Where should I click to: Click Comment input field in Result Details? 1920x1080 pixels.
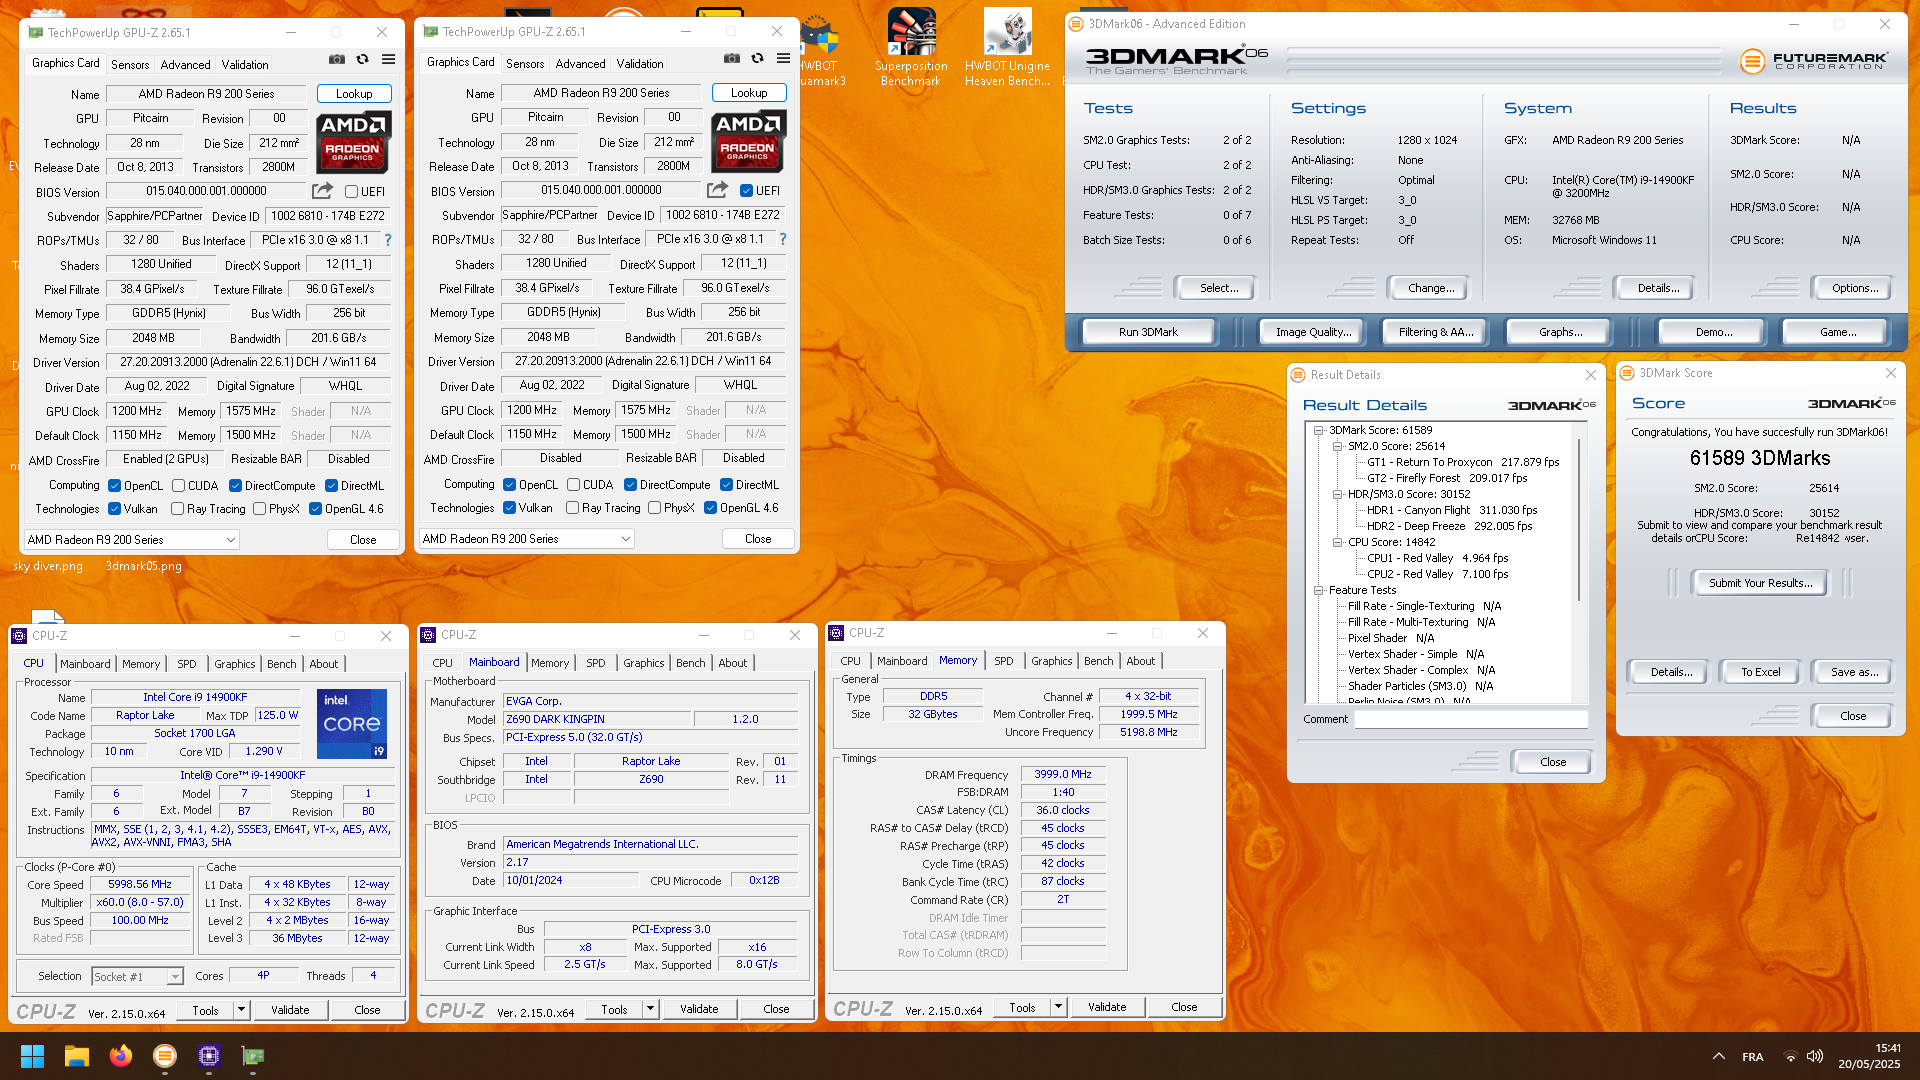(x=1471, y=720)
